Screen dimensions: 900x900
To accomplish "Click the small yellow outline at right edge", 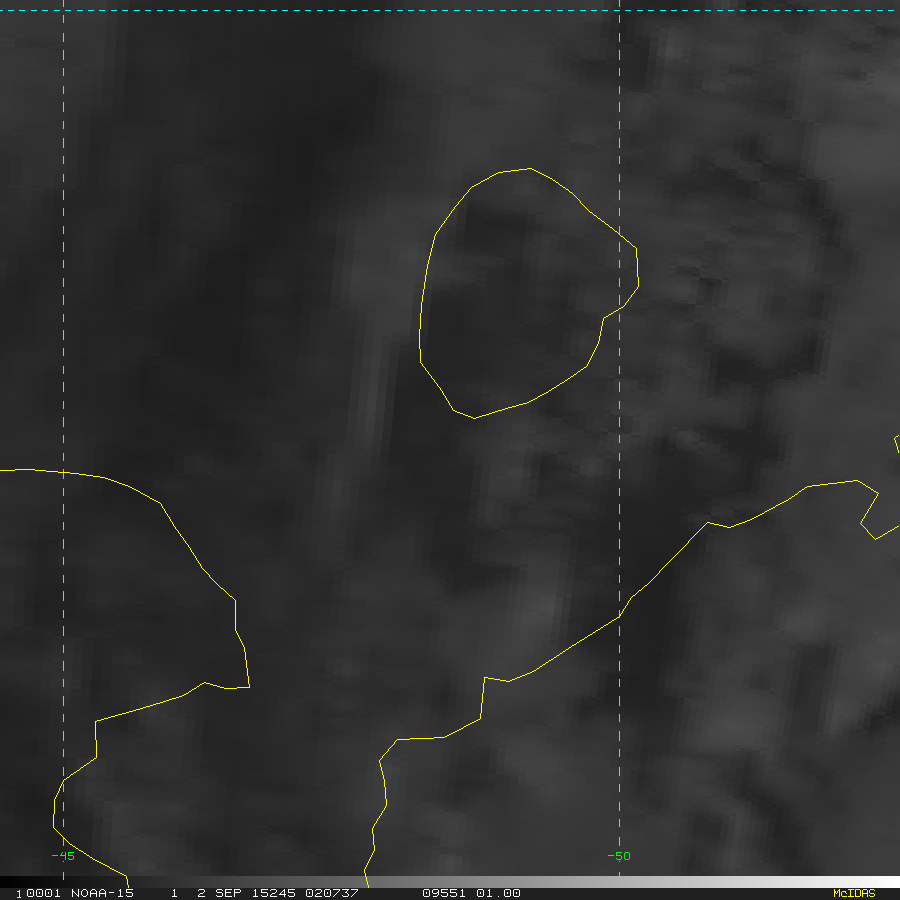I will coord(896,445).
